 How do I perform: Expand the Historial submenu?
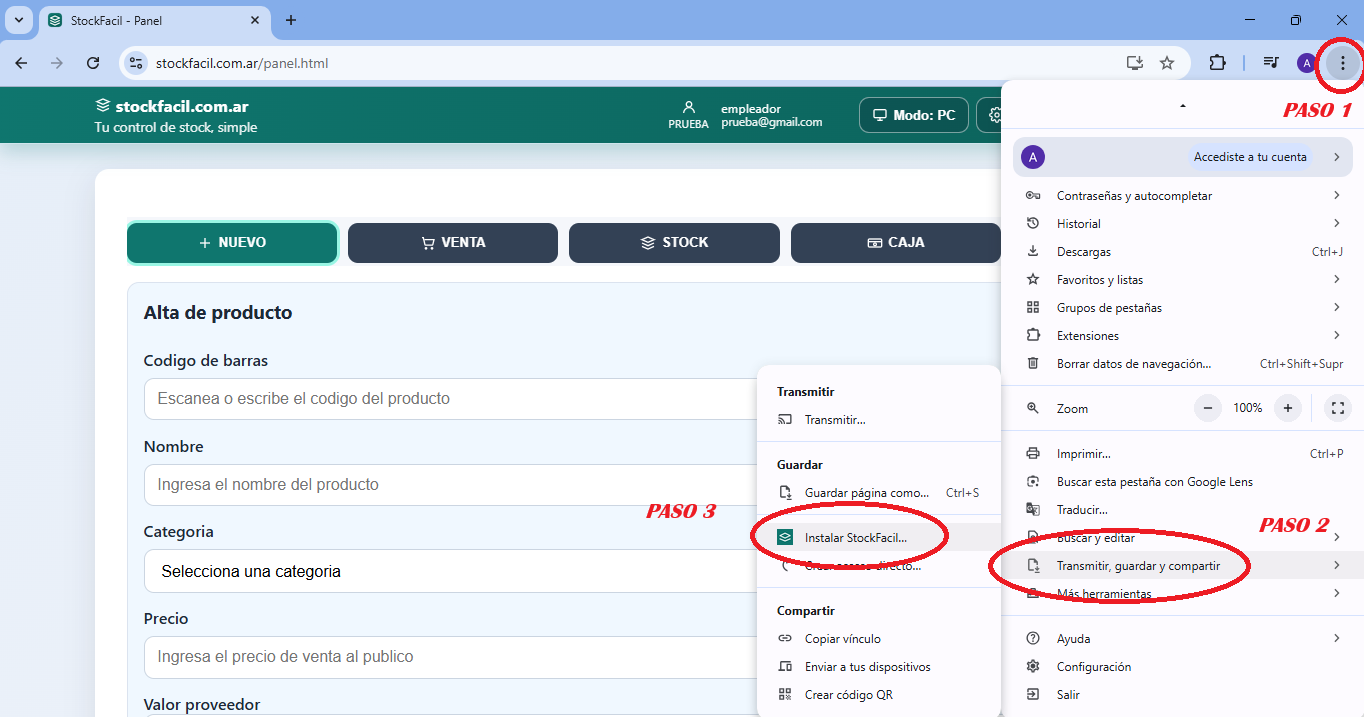pos(1183,224)
